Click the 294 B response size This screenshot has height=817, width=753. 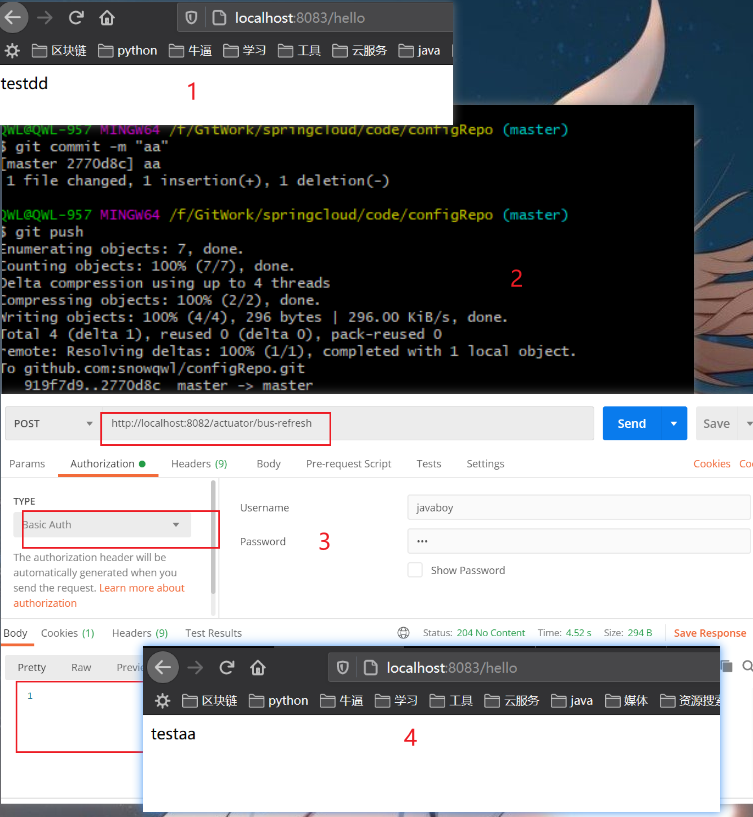640,633
